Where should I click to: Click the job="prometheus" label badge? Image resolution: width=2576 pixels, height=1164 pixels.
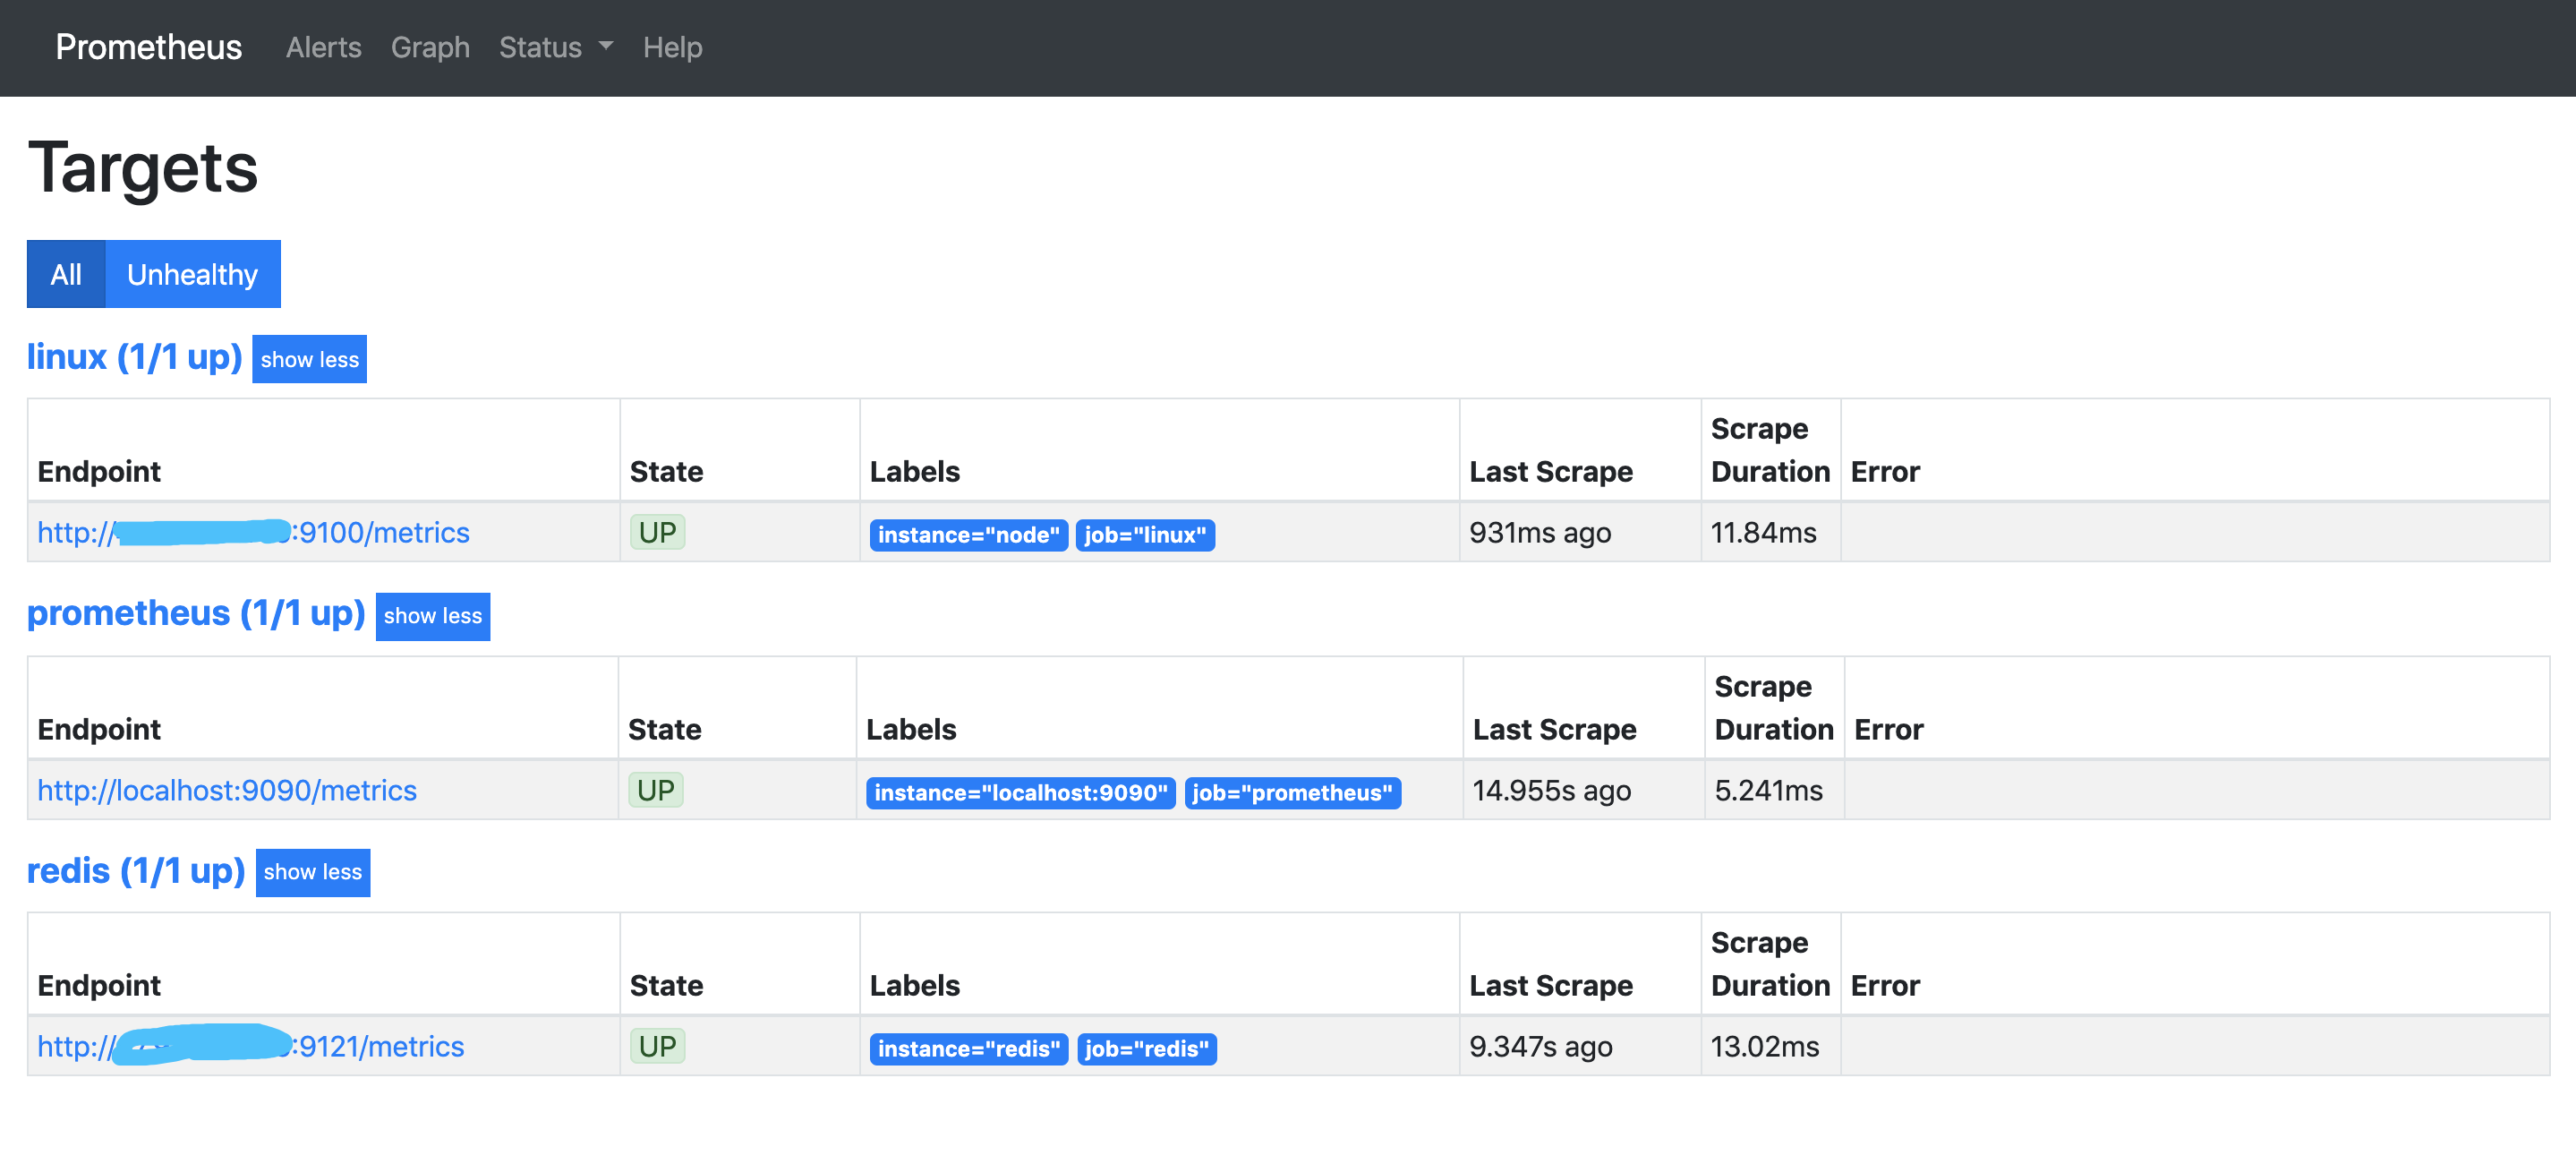click(x=1292, y=793)
